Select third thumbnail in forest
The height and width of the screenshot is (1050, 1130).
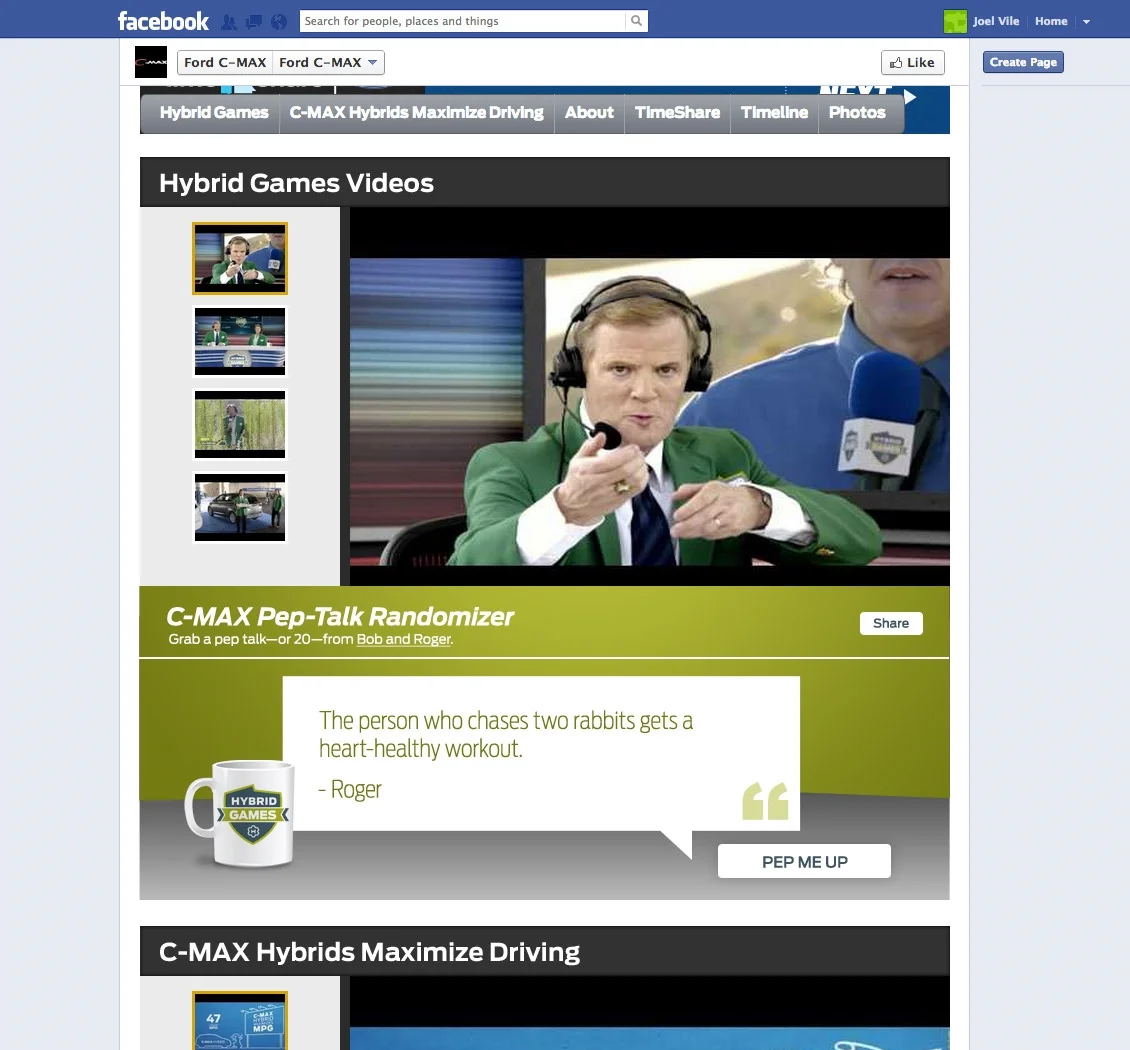click(240, 424)
